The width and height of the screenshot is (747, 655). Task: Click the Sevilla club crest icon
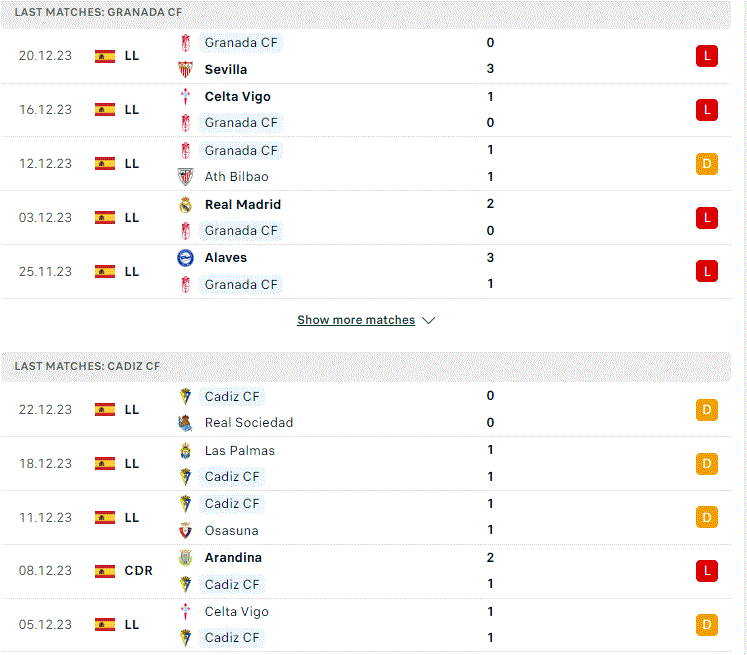185,70
